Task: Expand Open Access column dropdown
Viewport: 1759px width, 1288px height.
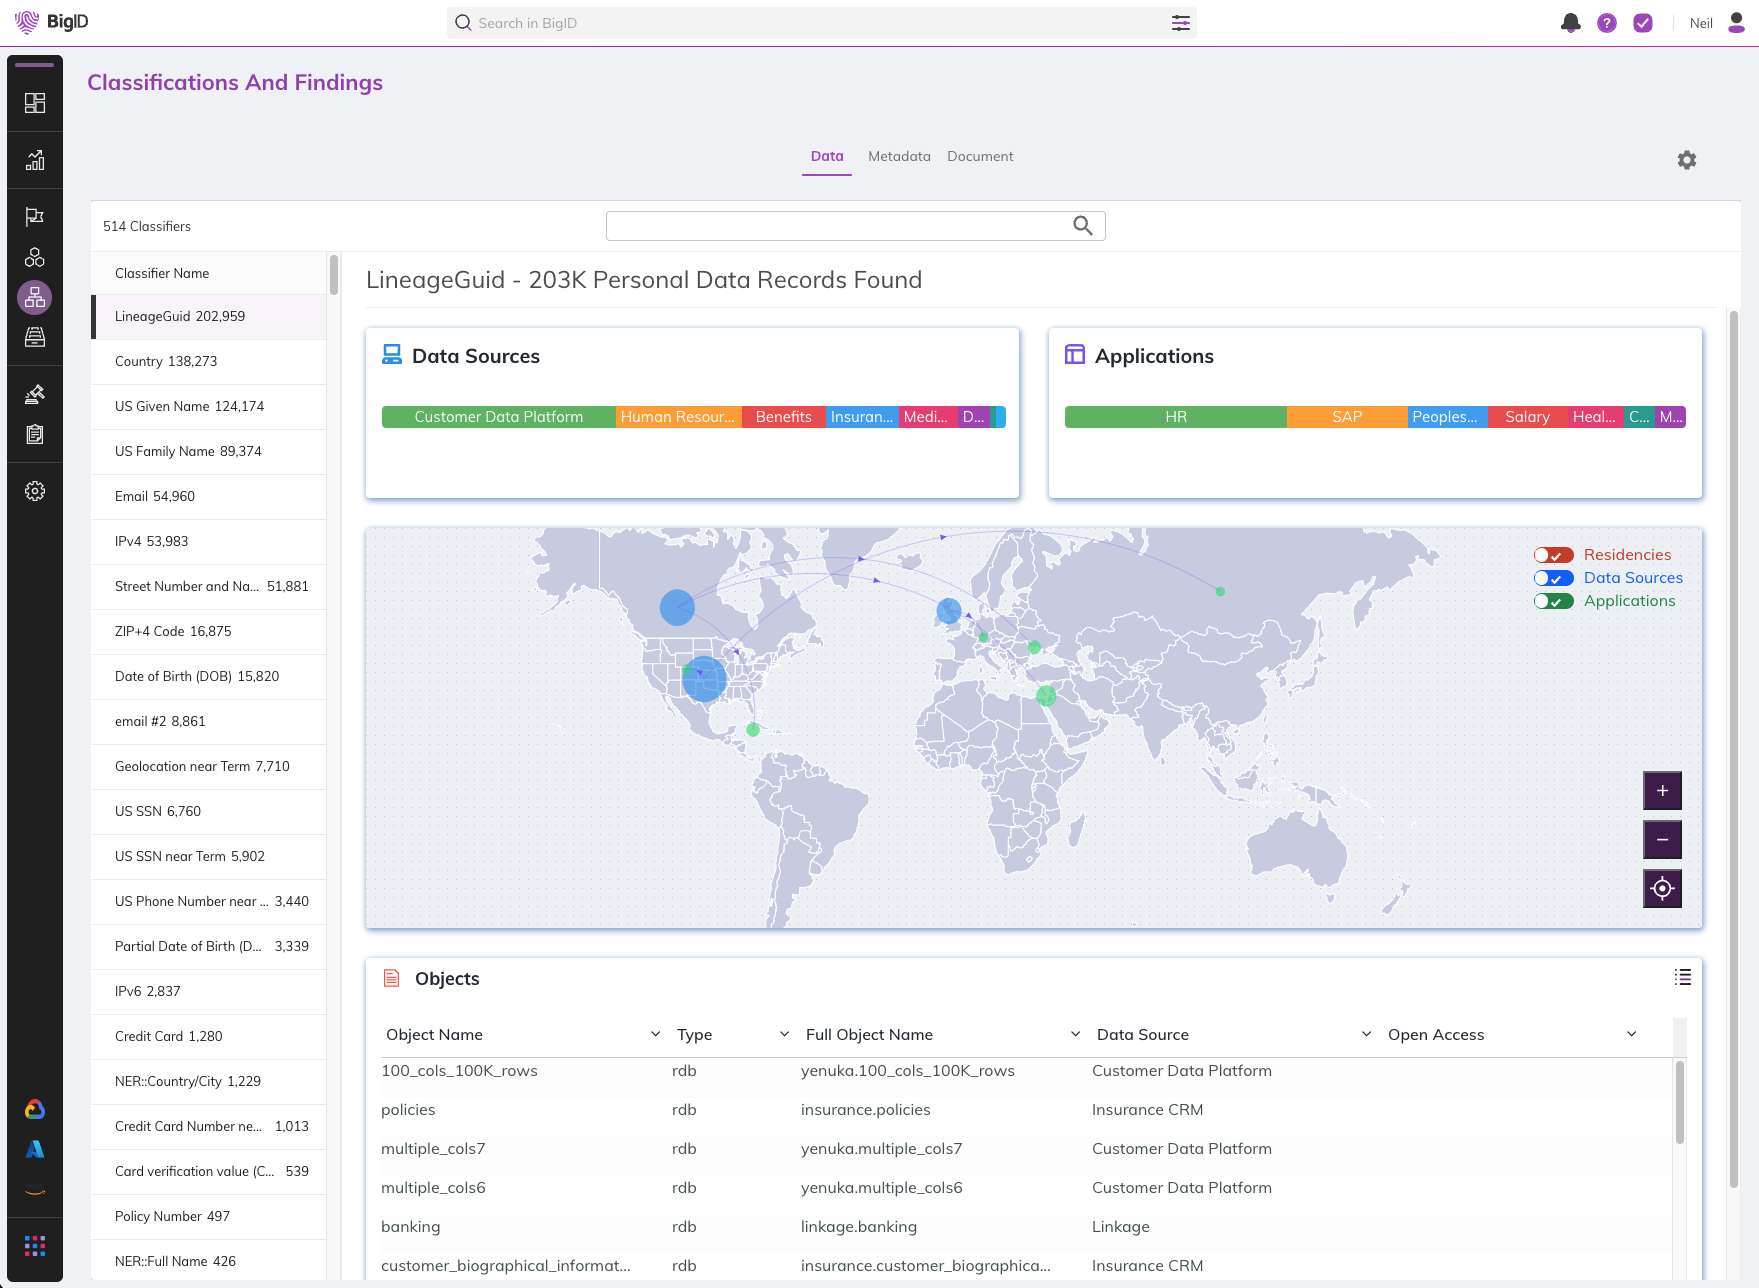Action: tap(1631, 1034)
